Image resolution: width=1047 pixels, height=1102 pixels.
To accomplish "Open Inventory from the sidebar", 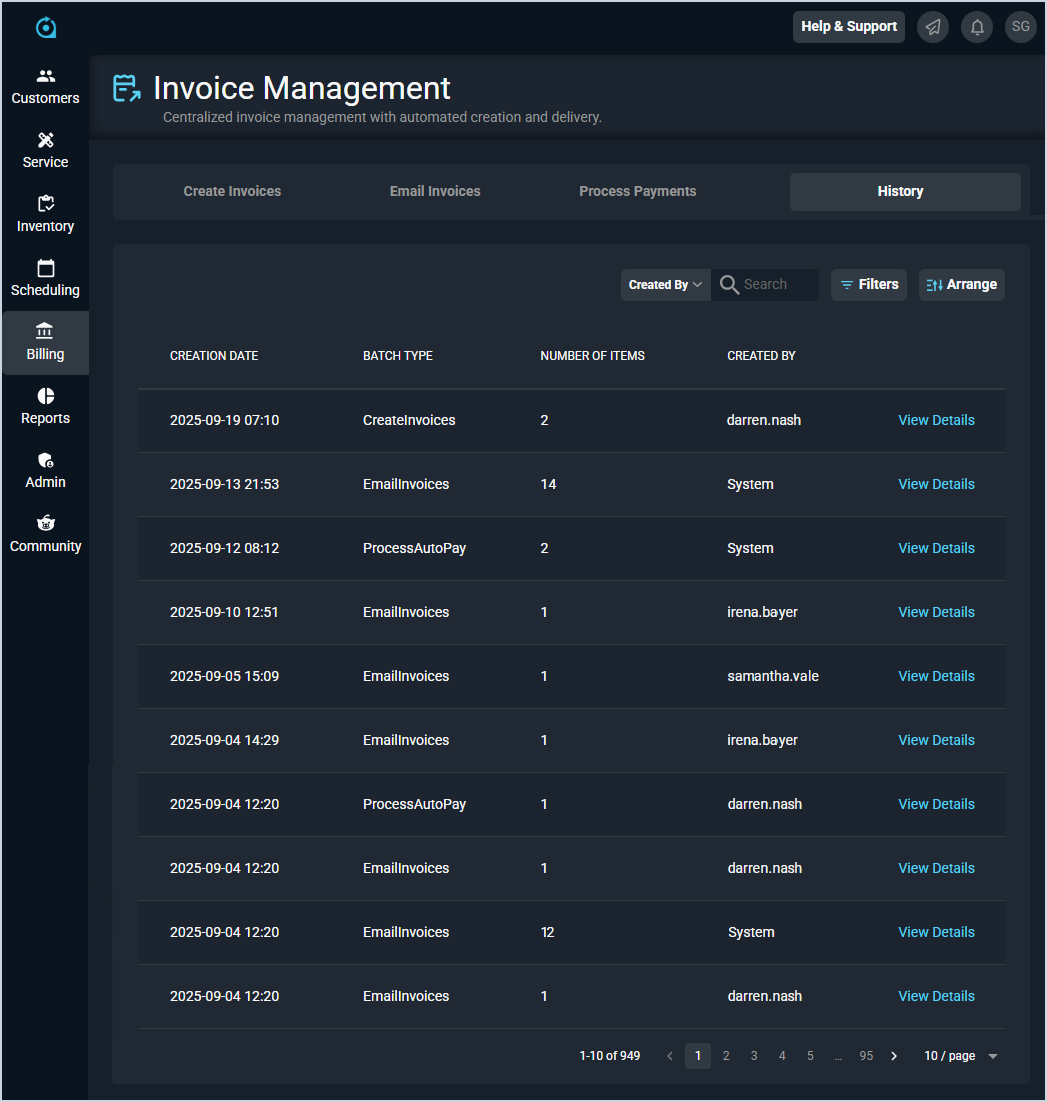I will [45, 214].
